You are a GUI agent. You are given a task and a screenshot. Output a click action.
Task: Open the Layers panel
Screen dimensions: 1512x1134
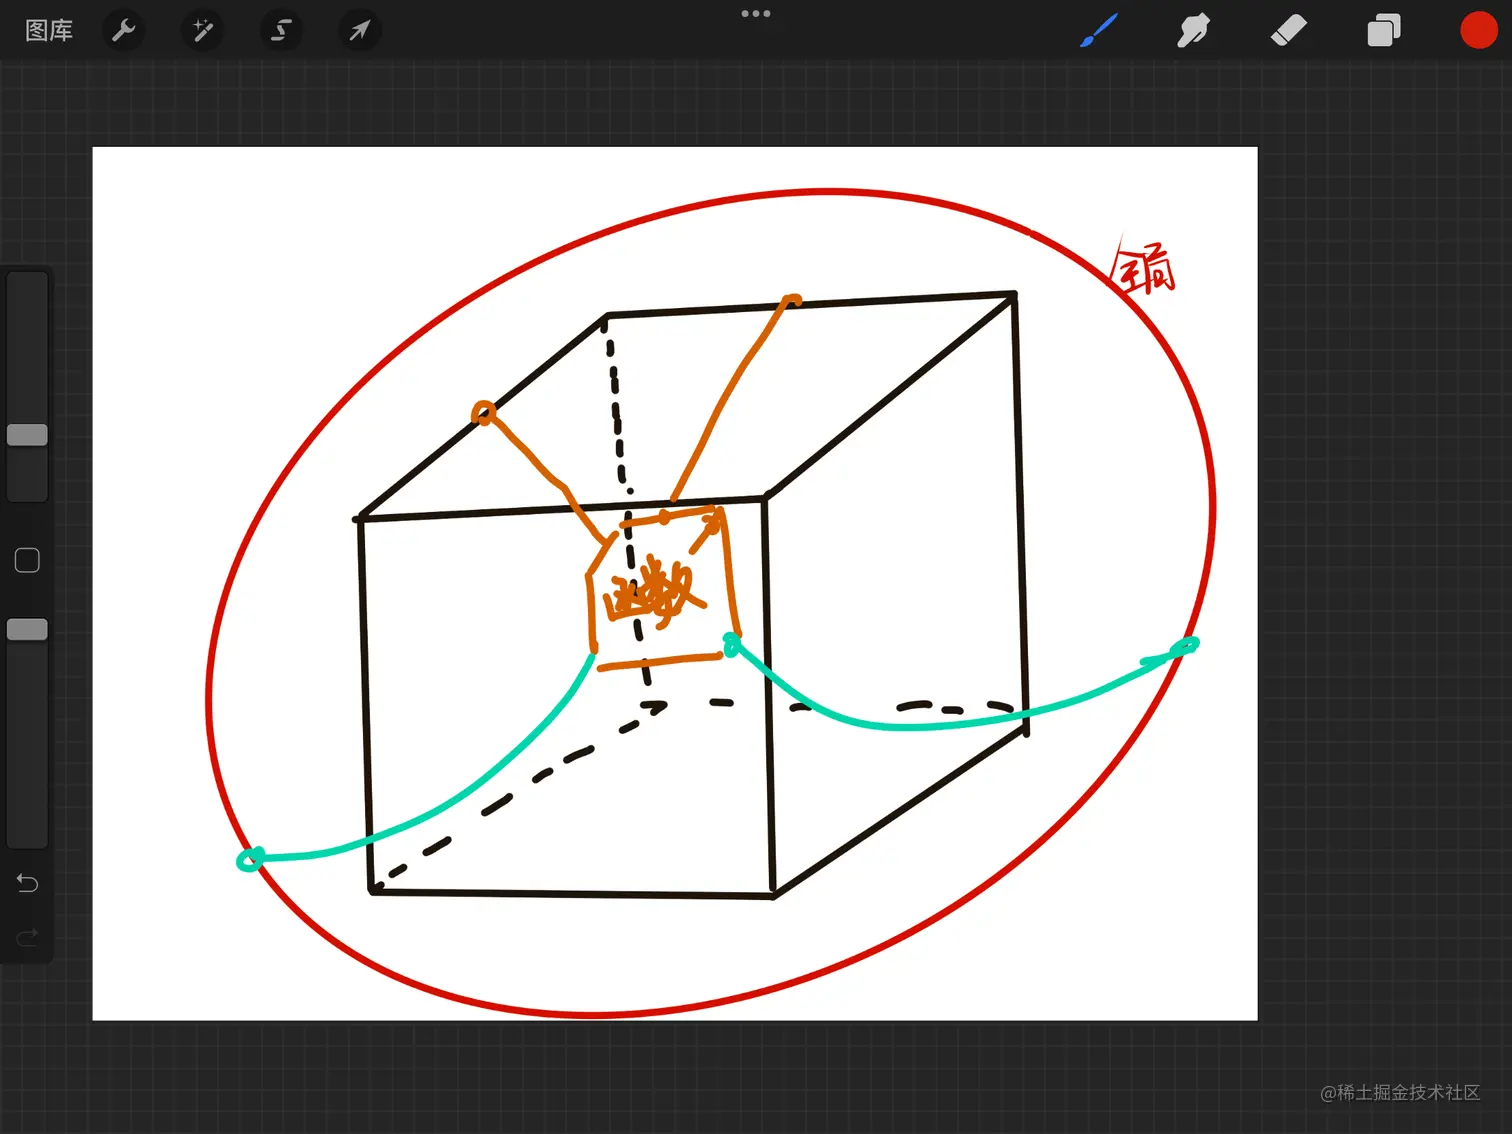coord(1384,31)
